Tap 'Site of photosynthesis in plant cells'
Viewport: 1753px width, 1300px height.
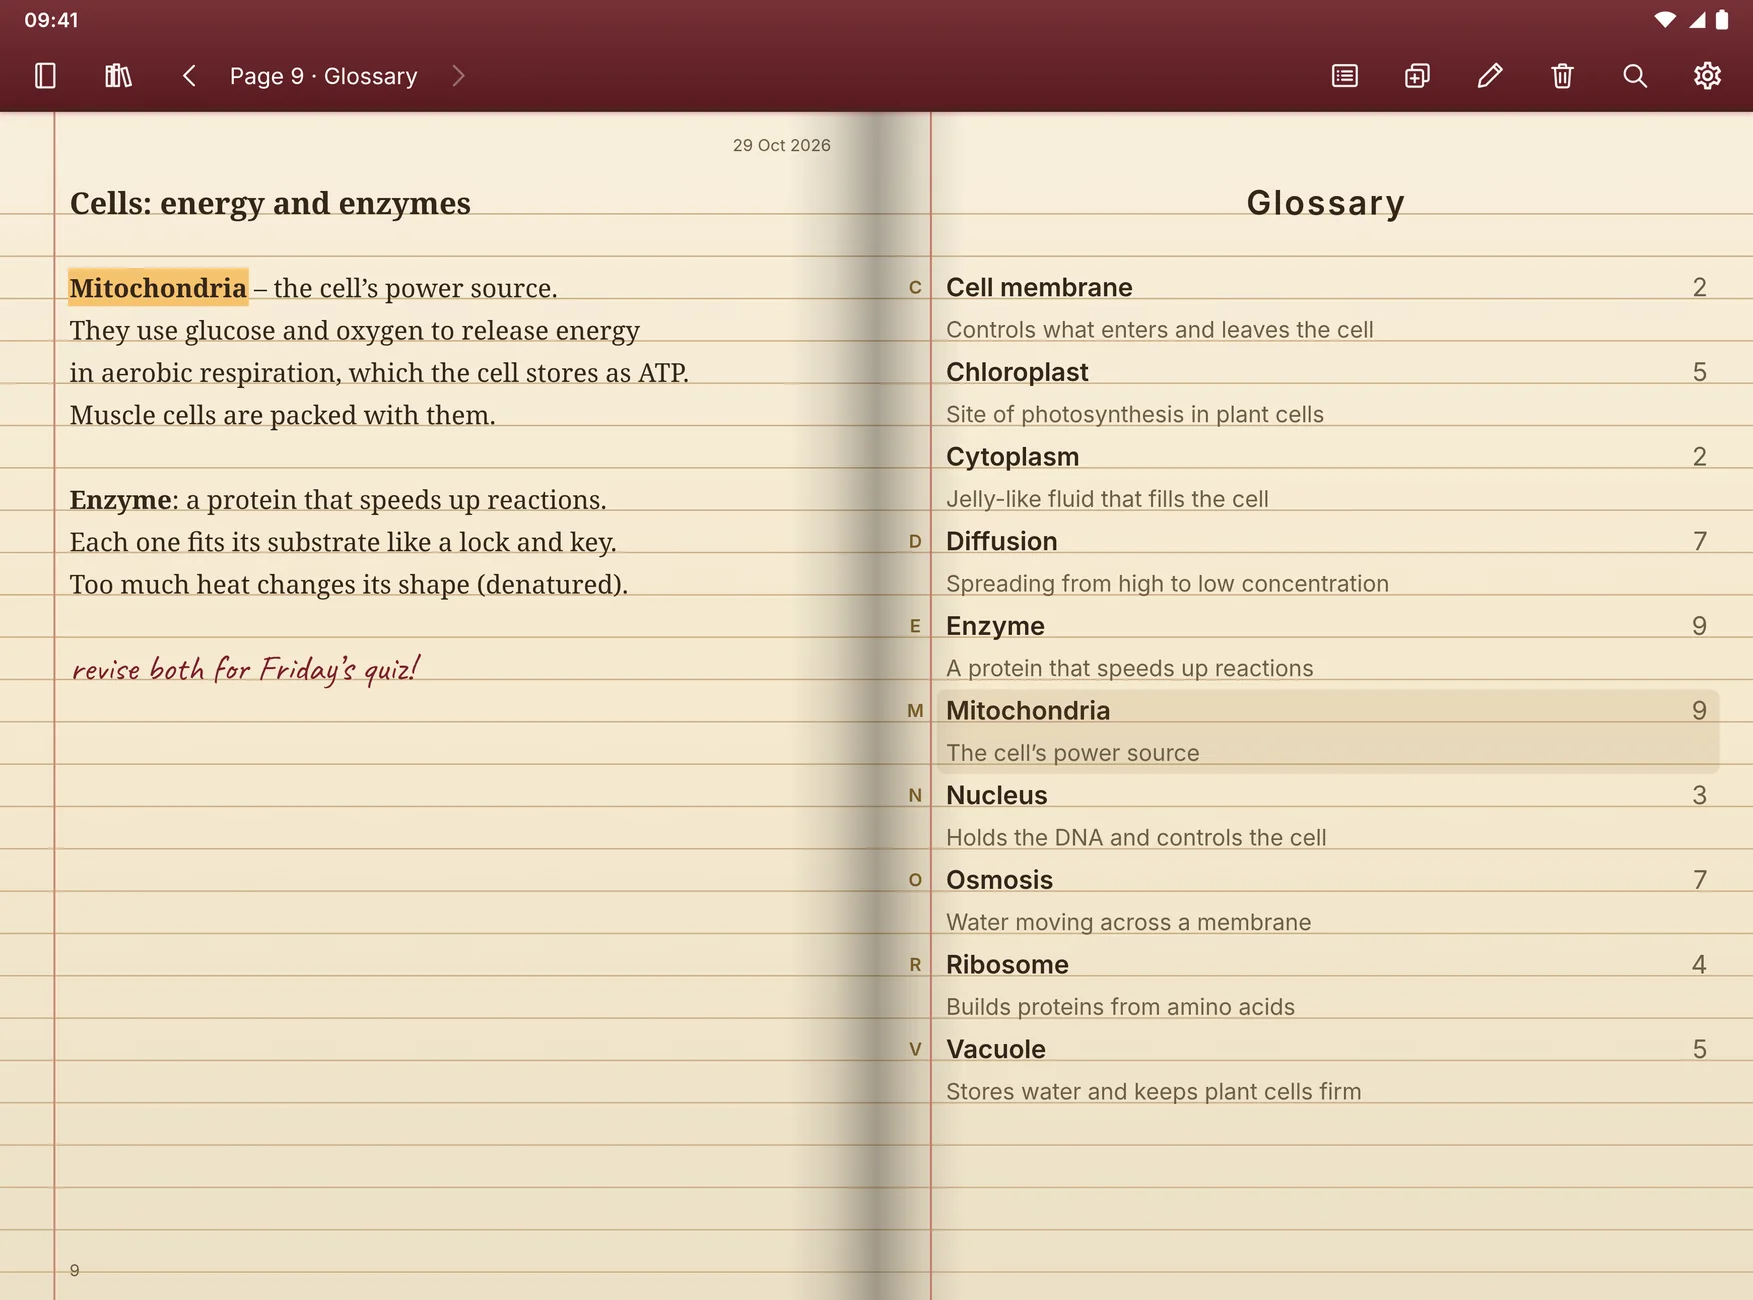click(1135, 415)
